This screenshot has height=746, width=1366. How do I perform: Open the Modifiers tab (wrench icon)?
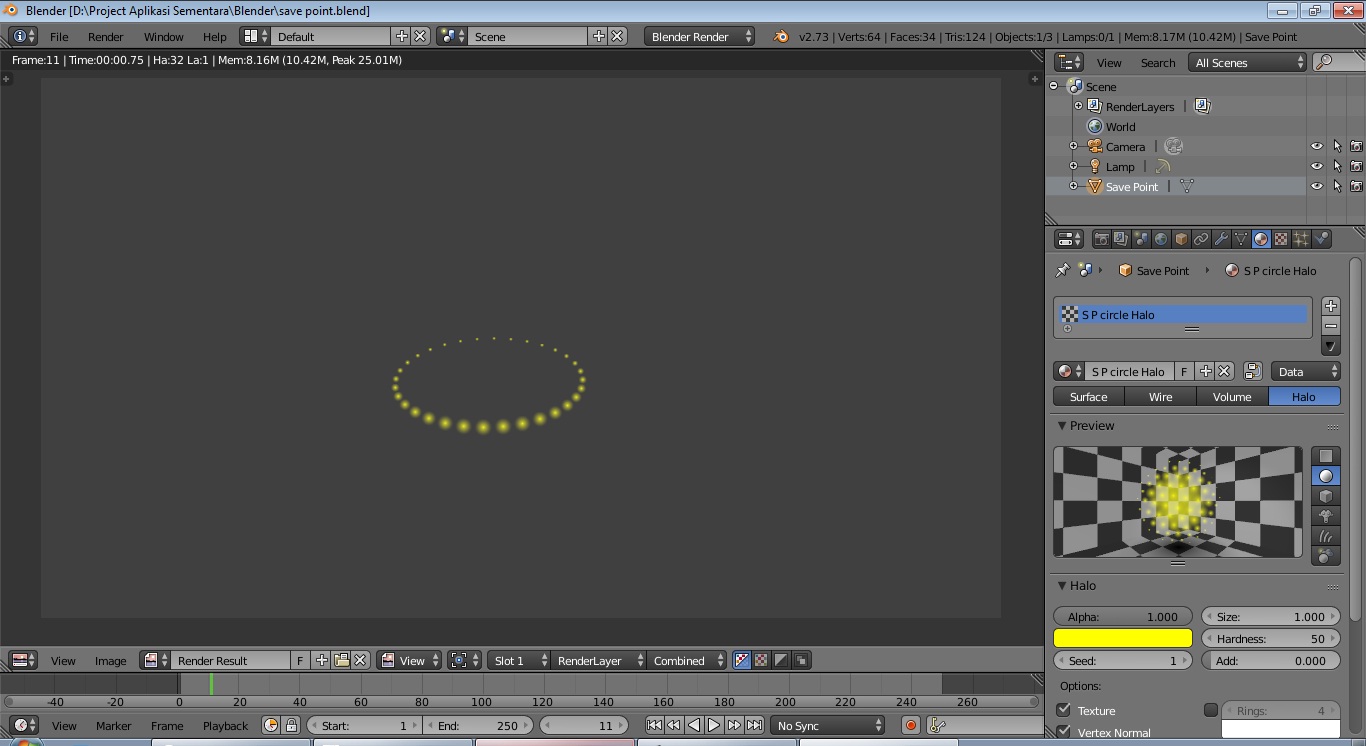pyautogui.click(x=1221, y=239)
